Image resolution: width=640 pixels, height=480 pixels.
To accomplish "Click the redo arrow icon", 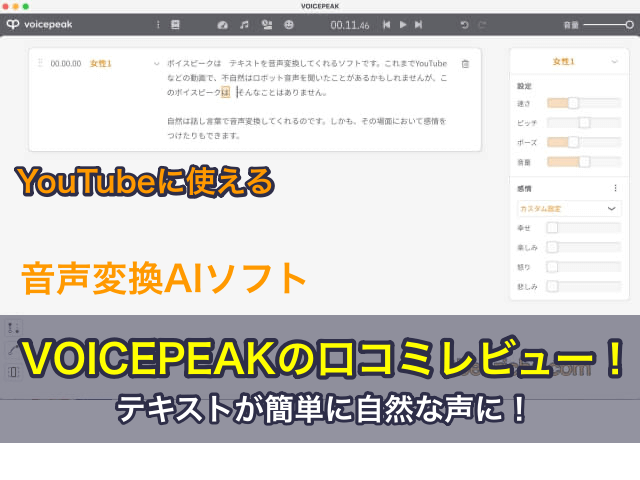I will (482, 25).
